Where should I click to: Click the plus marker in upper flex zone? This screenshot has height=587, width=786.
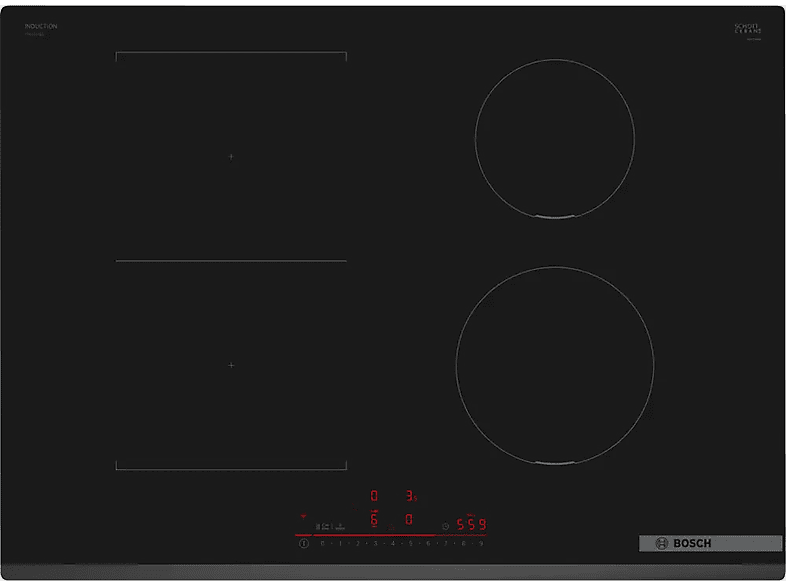point(231,157)
